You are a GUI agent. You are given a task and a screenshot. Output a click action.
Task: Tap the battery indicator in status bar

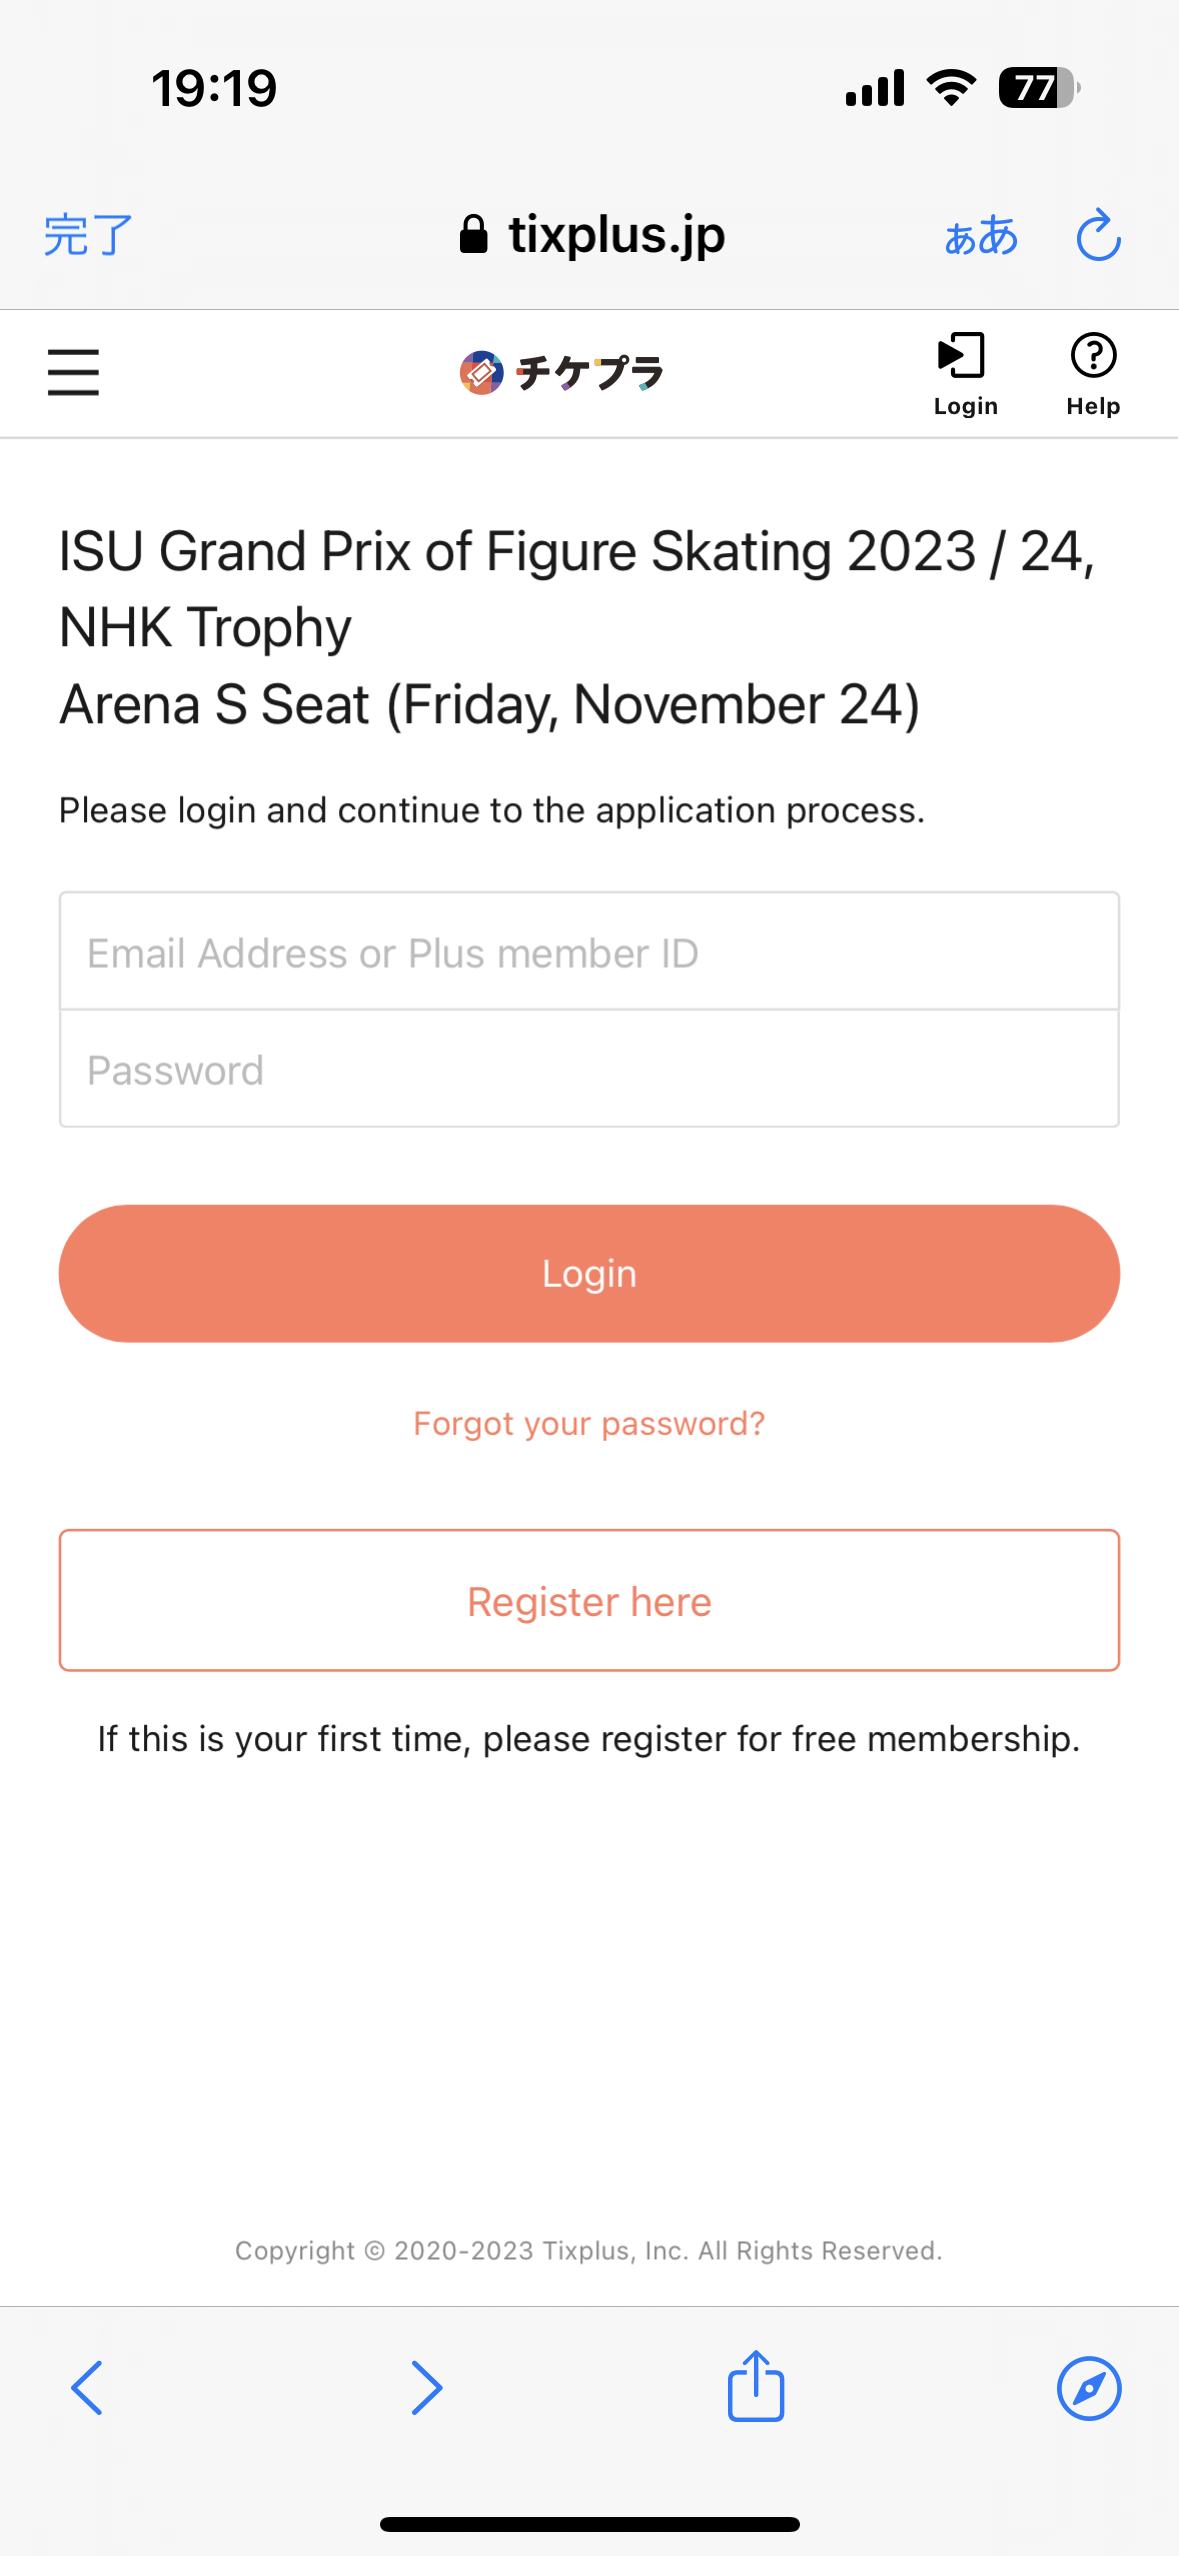tap(1037, 88)
